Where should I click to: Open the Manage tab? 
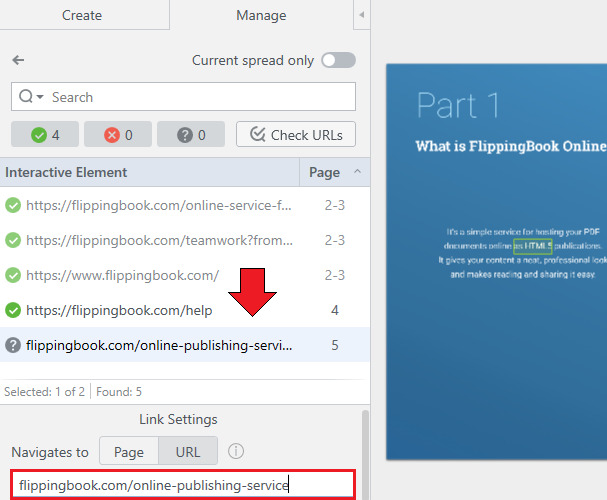pyautogui.click(x=261, y=15)
